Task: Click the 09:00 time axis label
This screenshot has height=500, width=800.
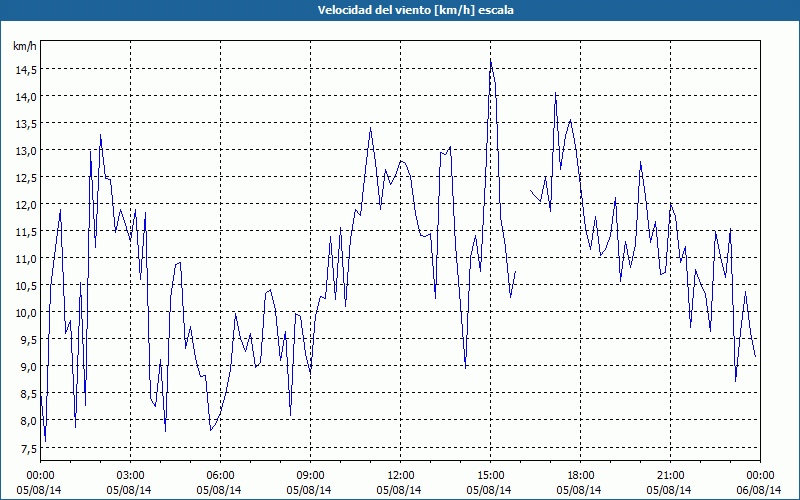Action: pyautogui.click(x=310, y=476)
